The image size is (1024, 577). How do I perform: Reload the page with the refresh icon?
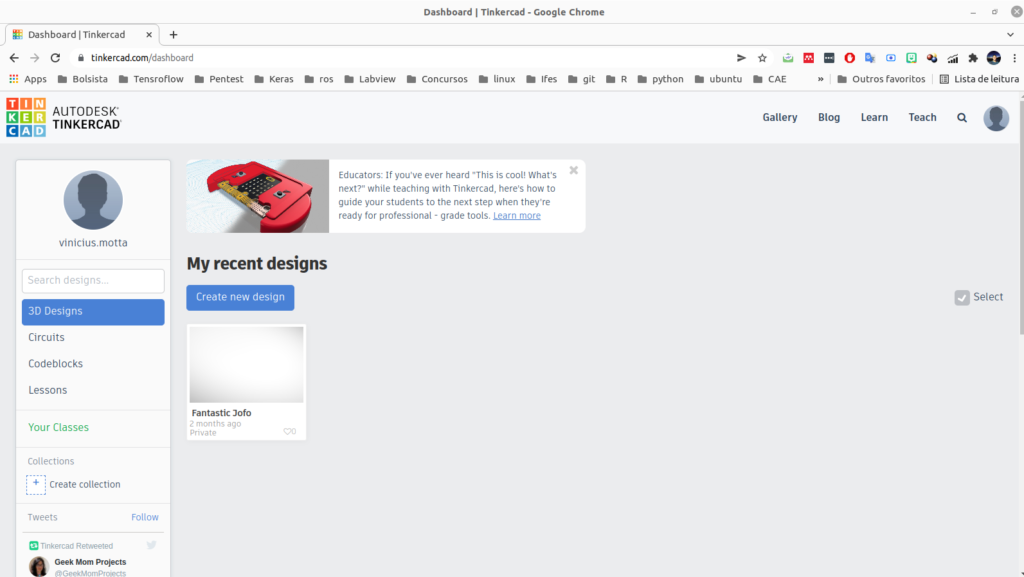56,57
